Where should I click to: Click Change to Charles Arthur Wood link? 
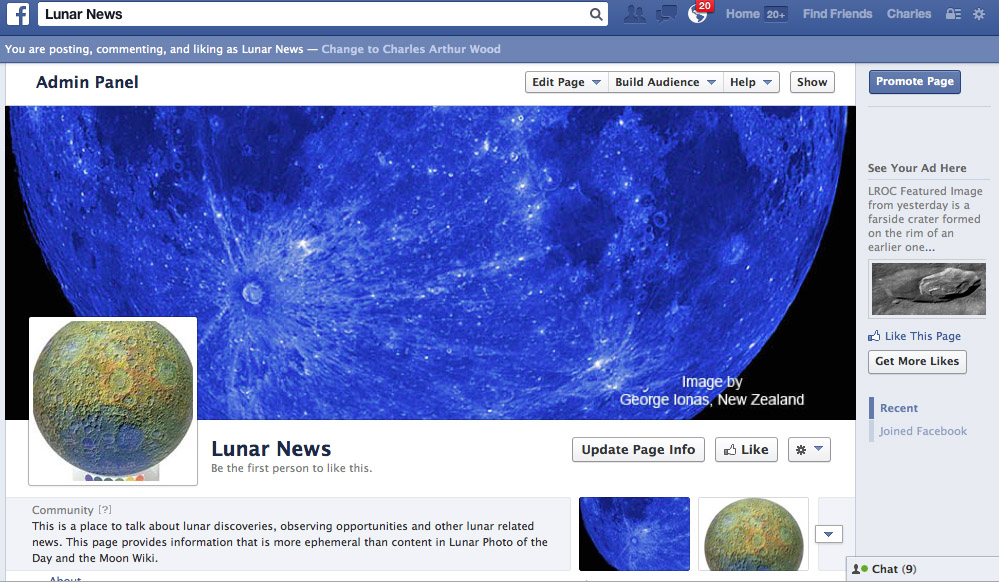pos(411,49)
